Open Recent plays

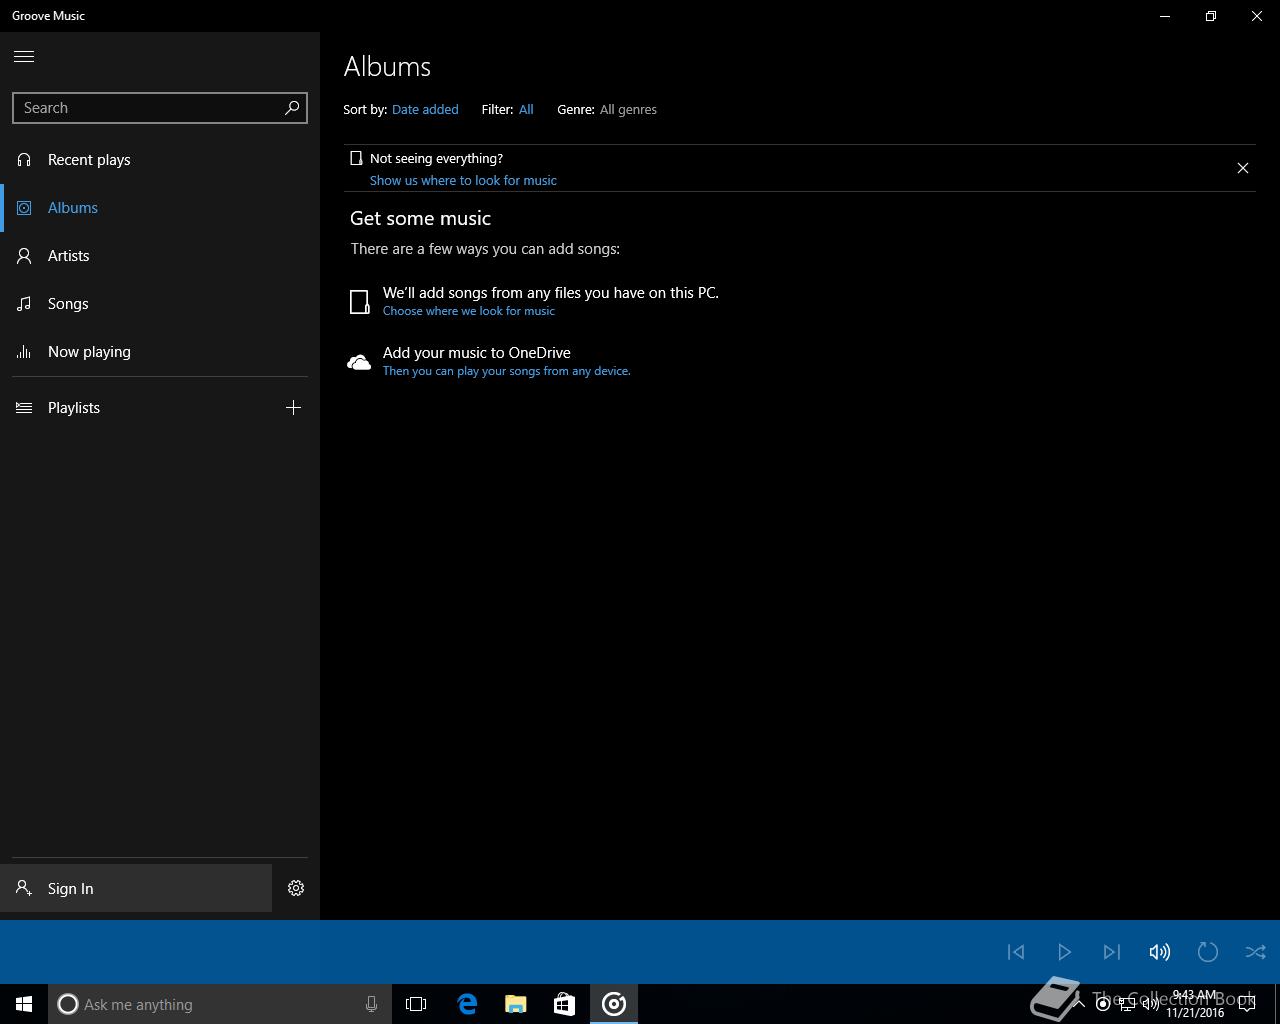click(160, 160)
